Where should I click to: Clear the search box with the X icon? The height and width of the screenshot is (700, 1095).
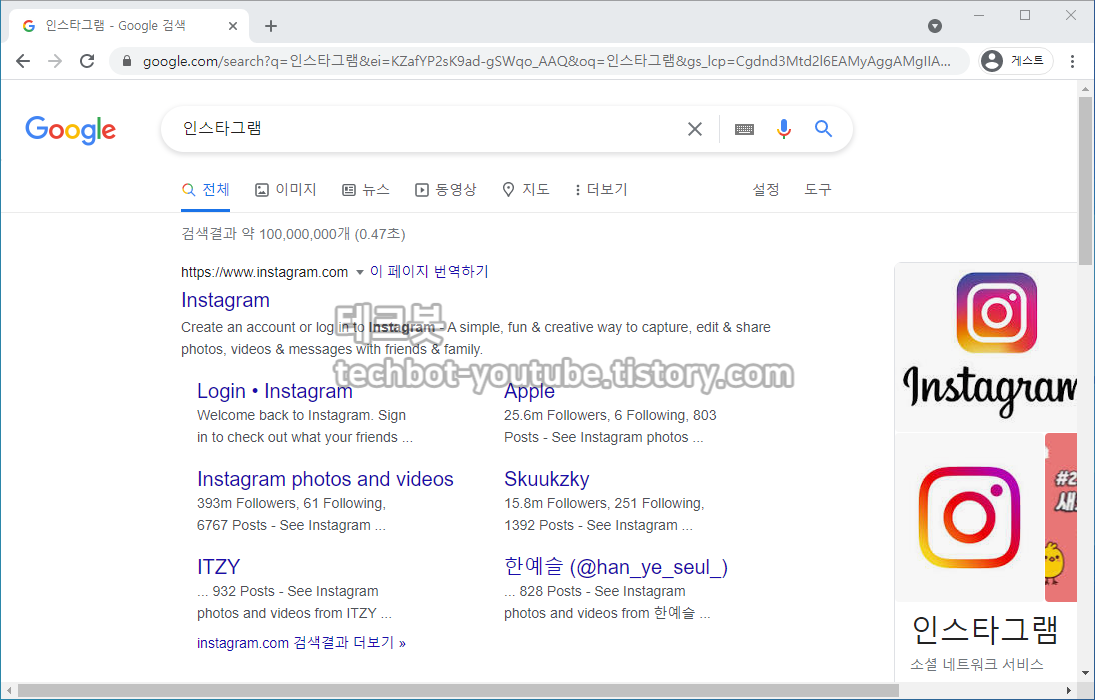[695, 129]
